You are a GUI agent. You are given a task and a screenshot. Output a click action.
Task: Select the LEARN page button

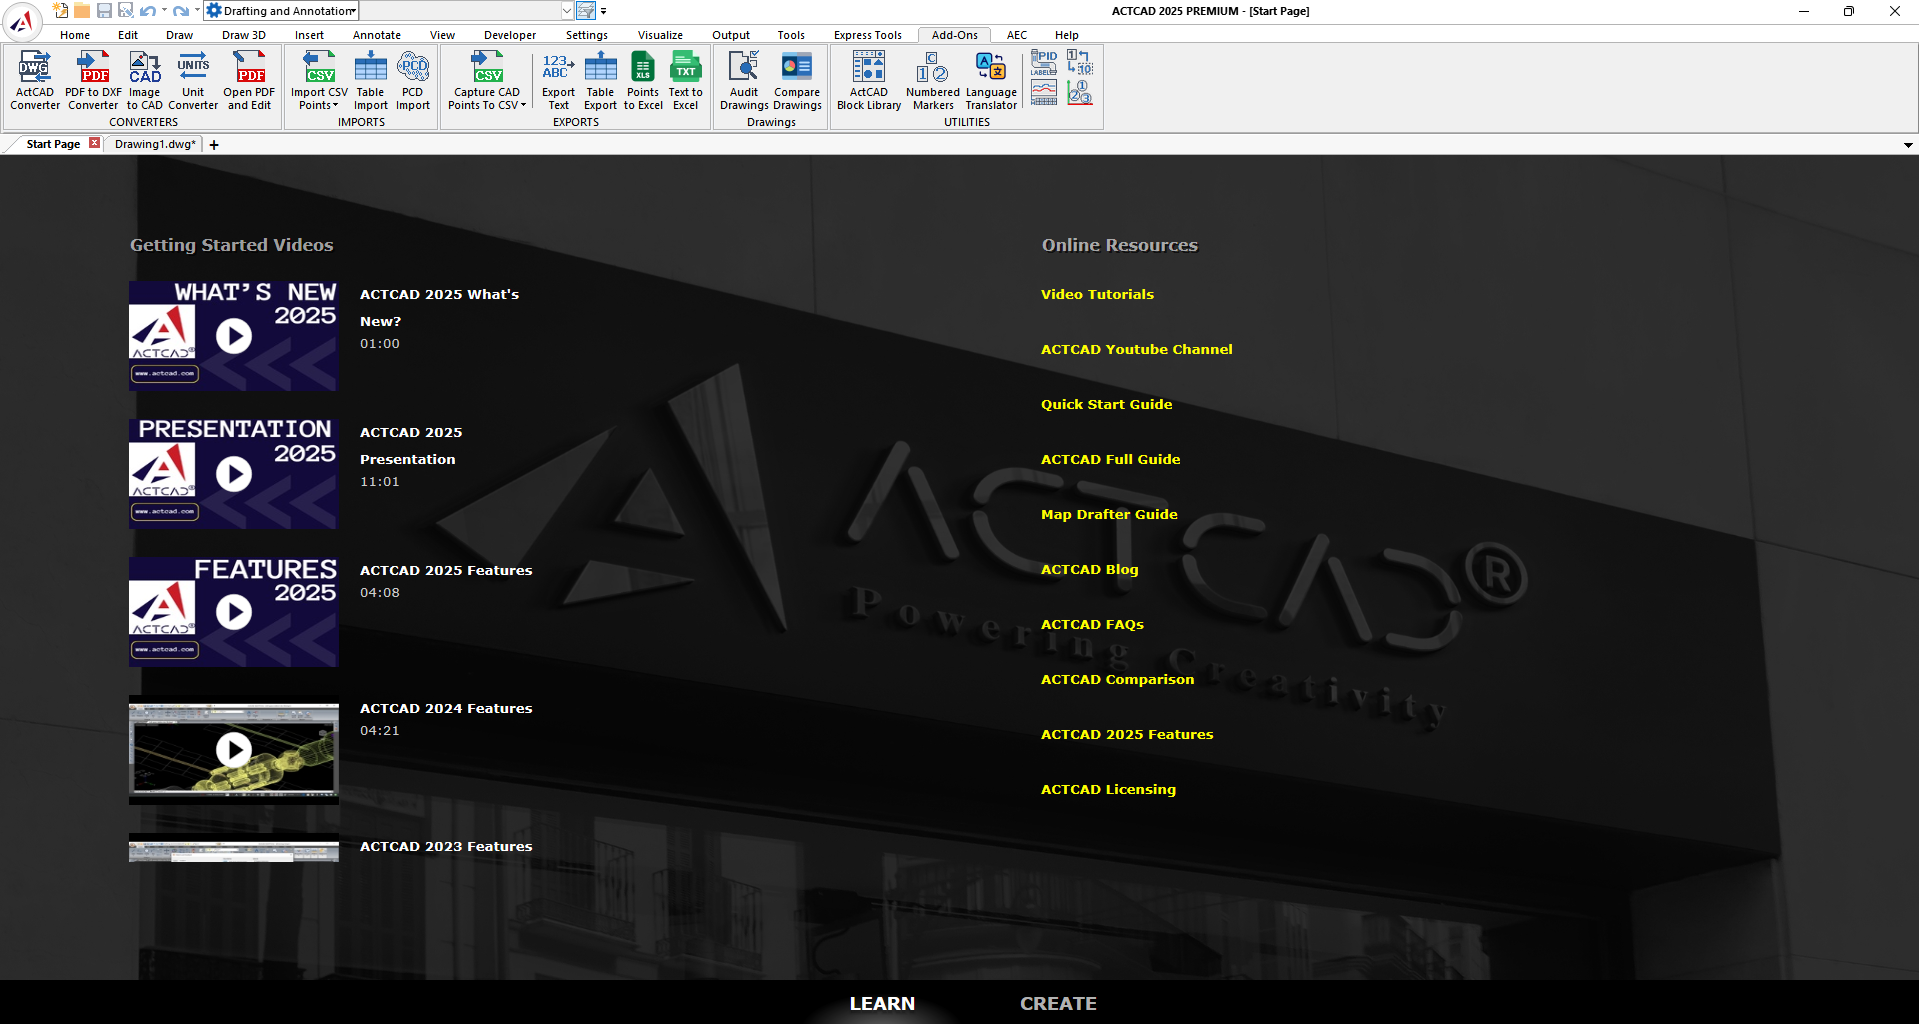882,1003
